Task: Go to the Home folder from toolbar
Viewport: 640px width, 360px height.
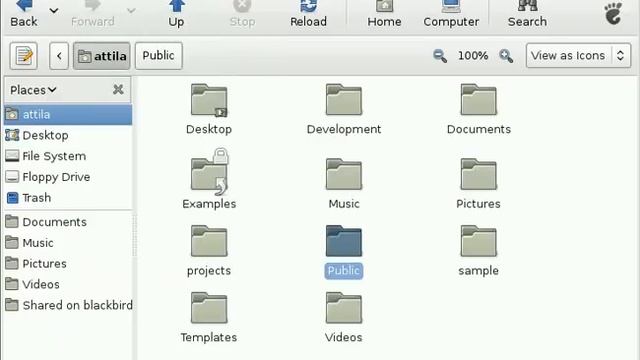Action: [x=384, y=14]
